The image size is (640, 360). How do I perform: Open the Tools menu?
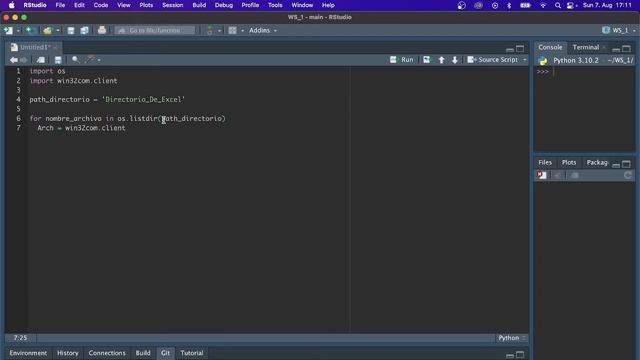tap(275, 5)
